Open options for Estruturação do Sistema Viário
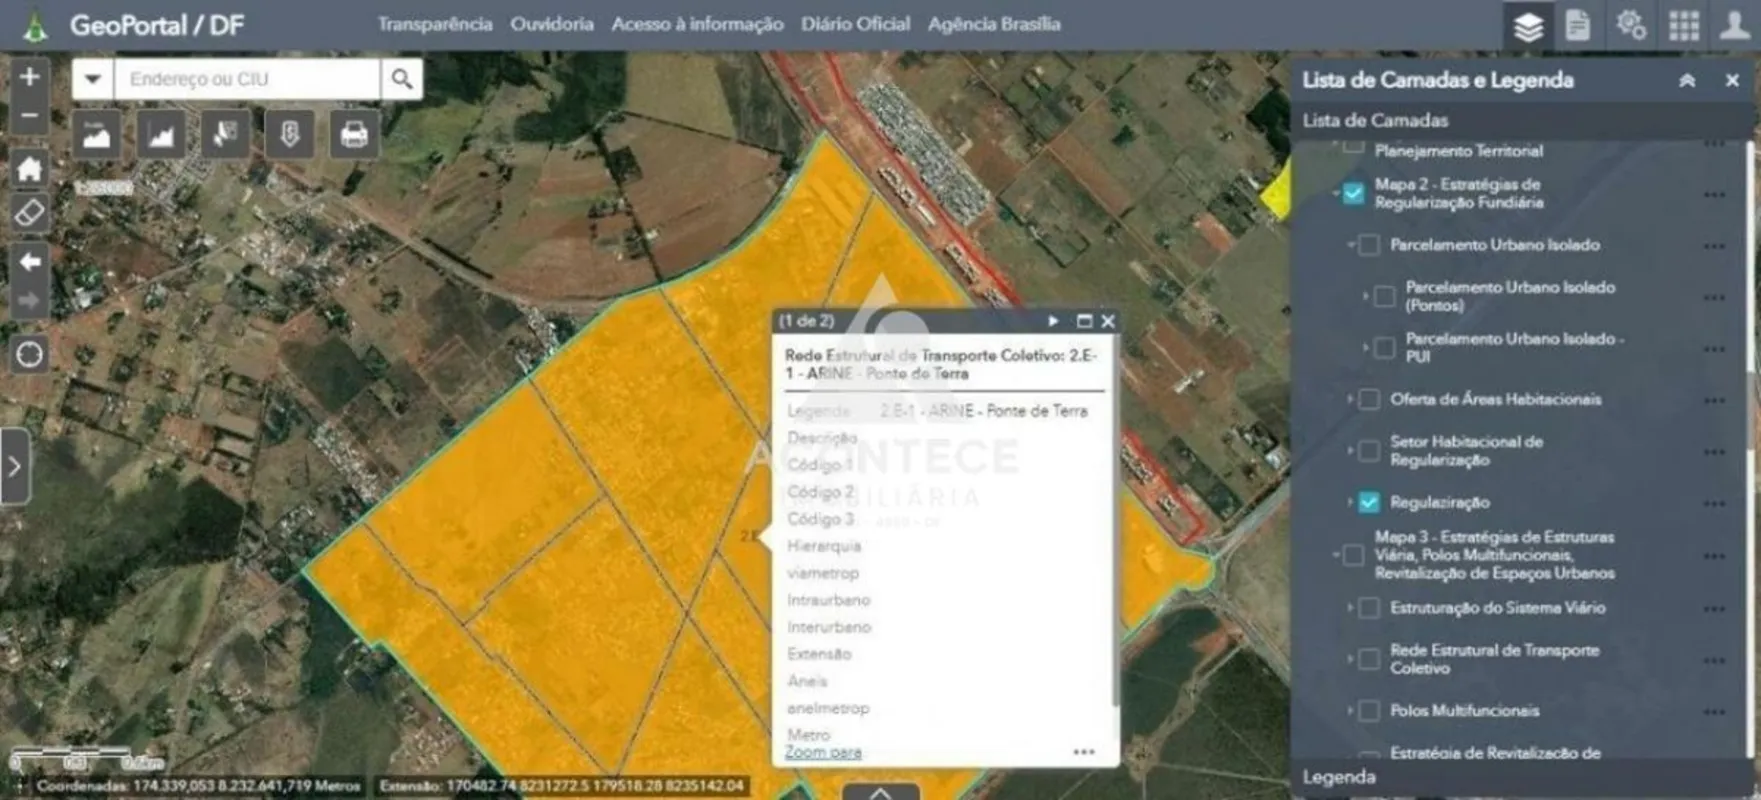1761x800 pixels. point(1715,609)
